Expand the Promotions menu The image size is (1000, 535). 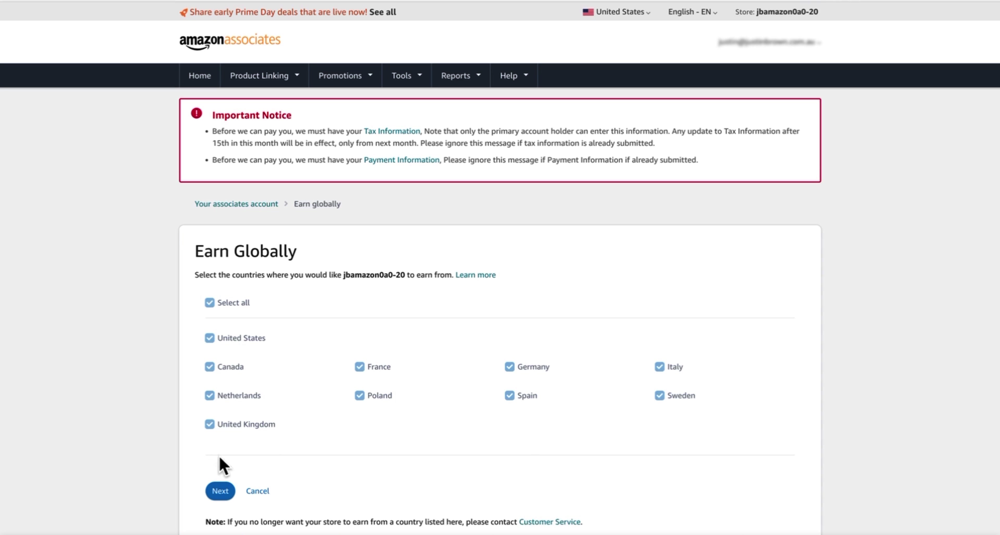click(x=345, y=75)
